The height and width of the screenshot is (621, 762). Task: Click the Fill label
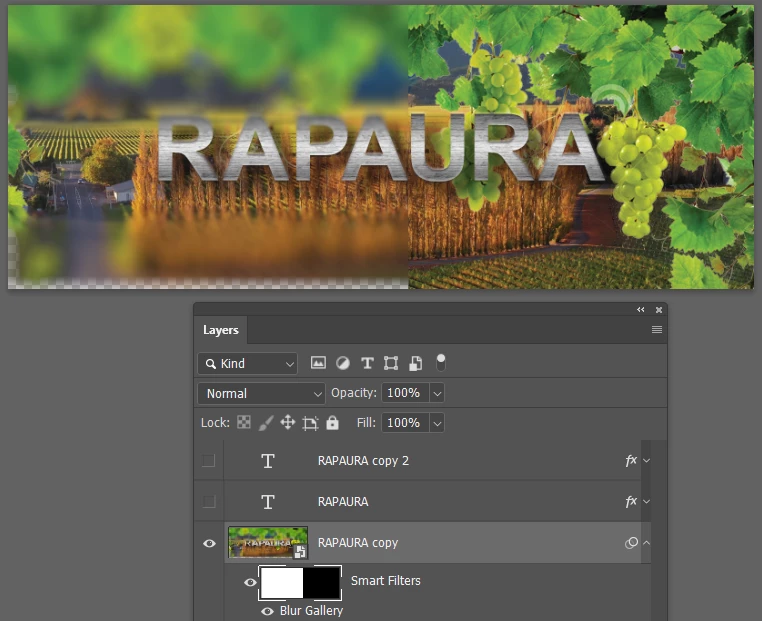[x=366, y=423]
